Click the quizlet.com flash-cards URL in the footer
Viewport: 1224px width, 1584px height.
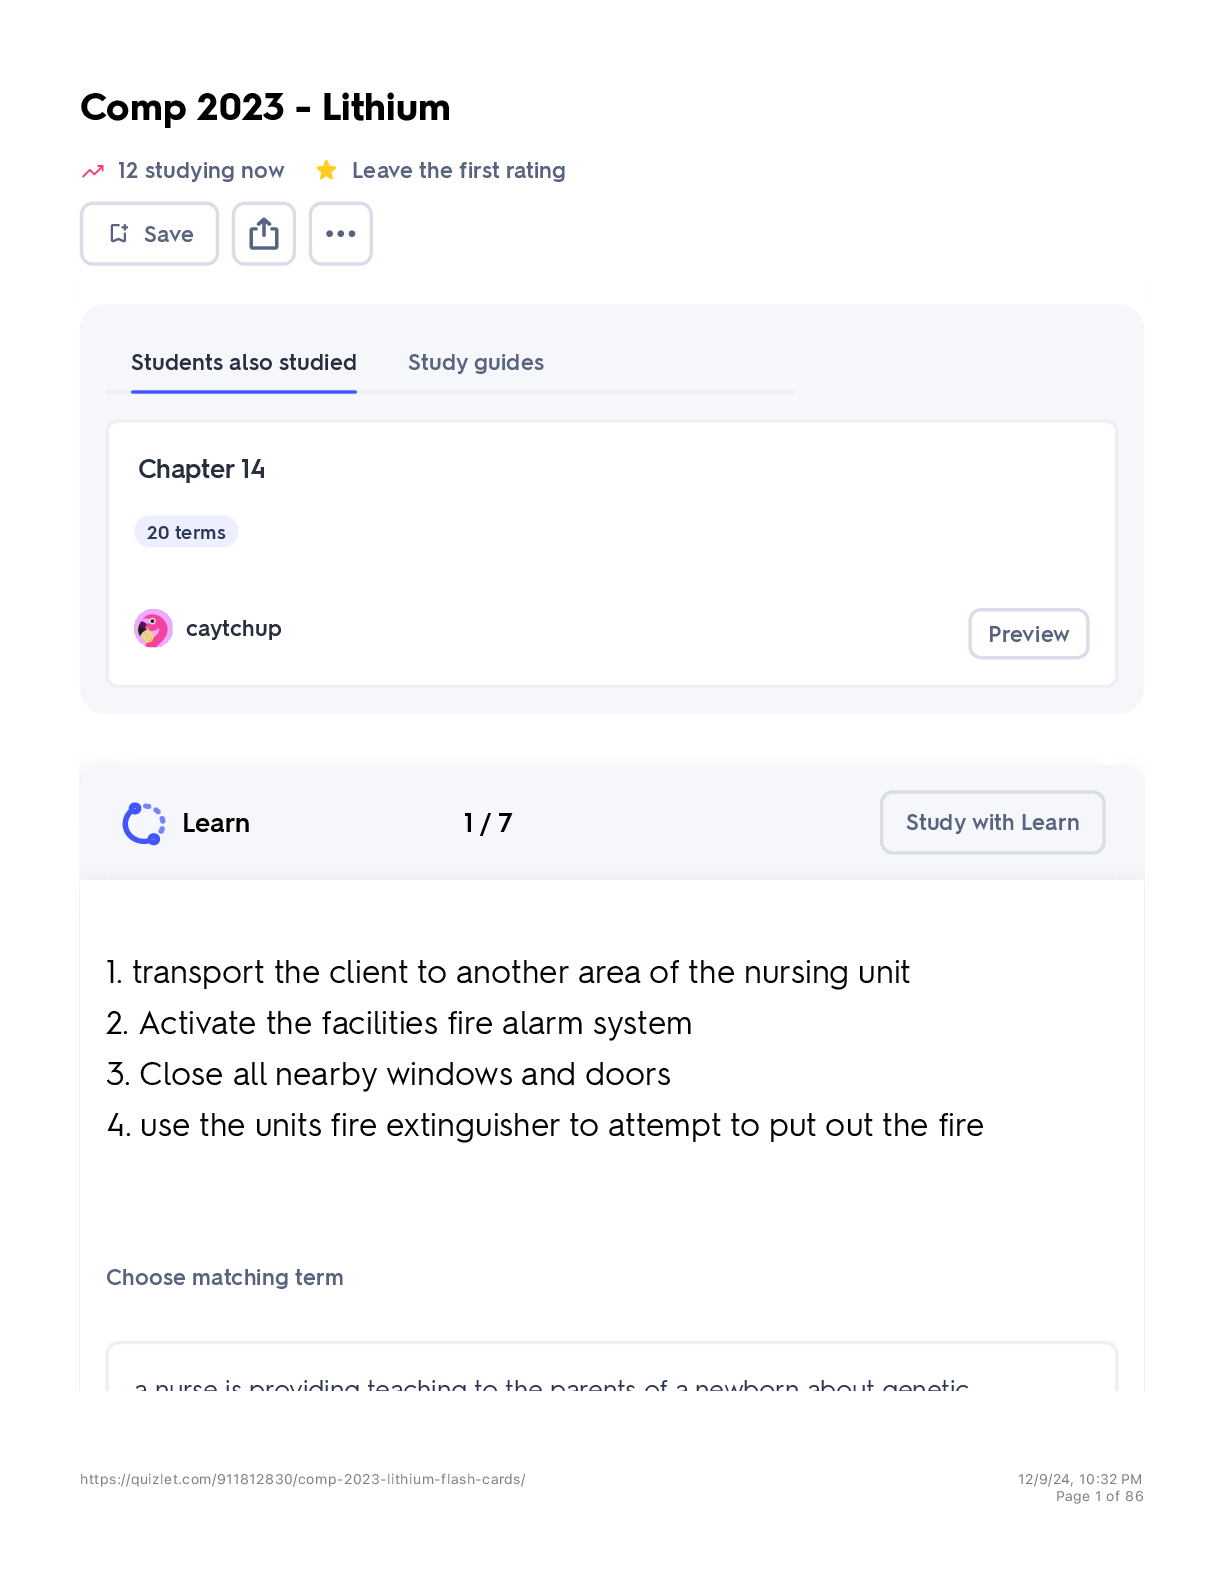pos(303,1479)
